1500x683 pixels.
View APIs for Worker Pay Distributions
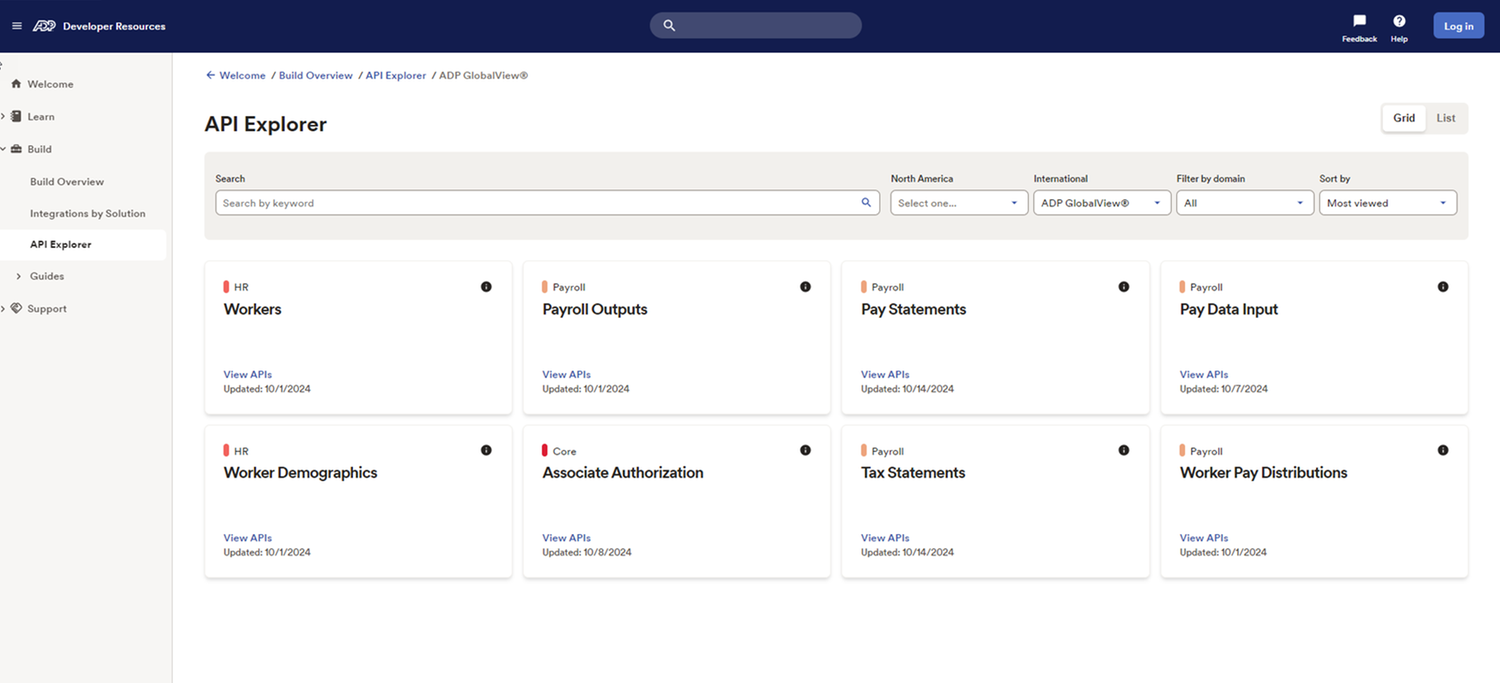click(x=1204, y=538)
